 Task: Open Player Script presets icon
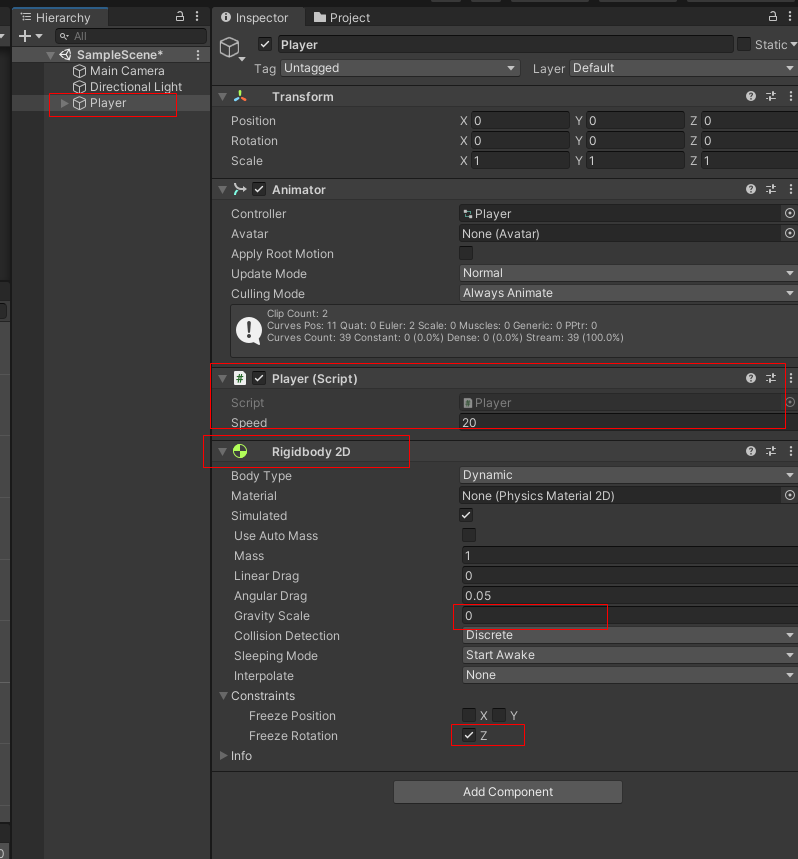coord(771,378)
